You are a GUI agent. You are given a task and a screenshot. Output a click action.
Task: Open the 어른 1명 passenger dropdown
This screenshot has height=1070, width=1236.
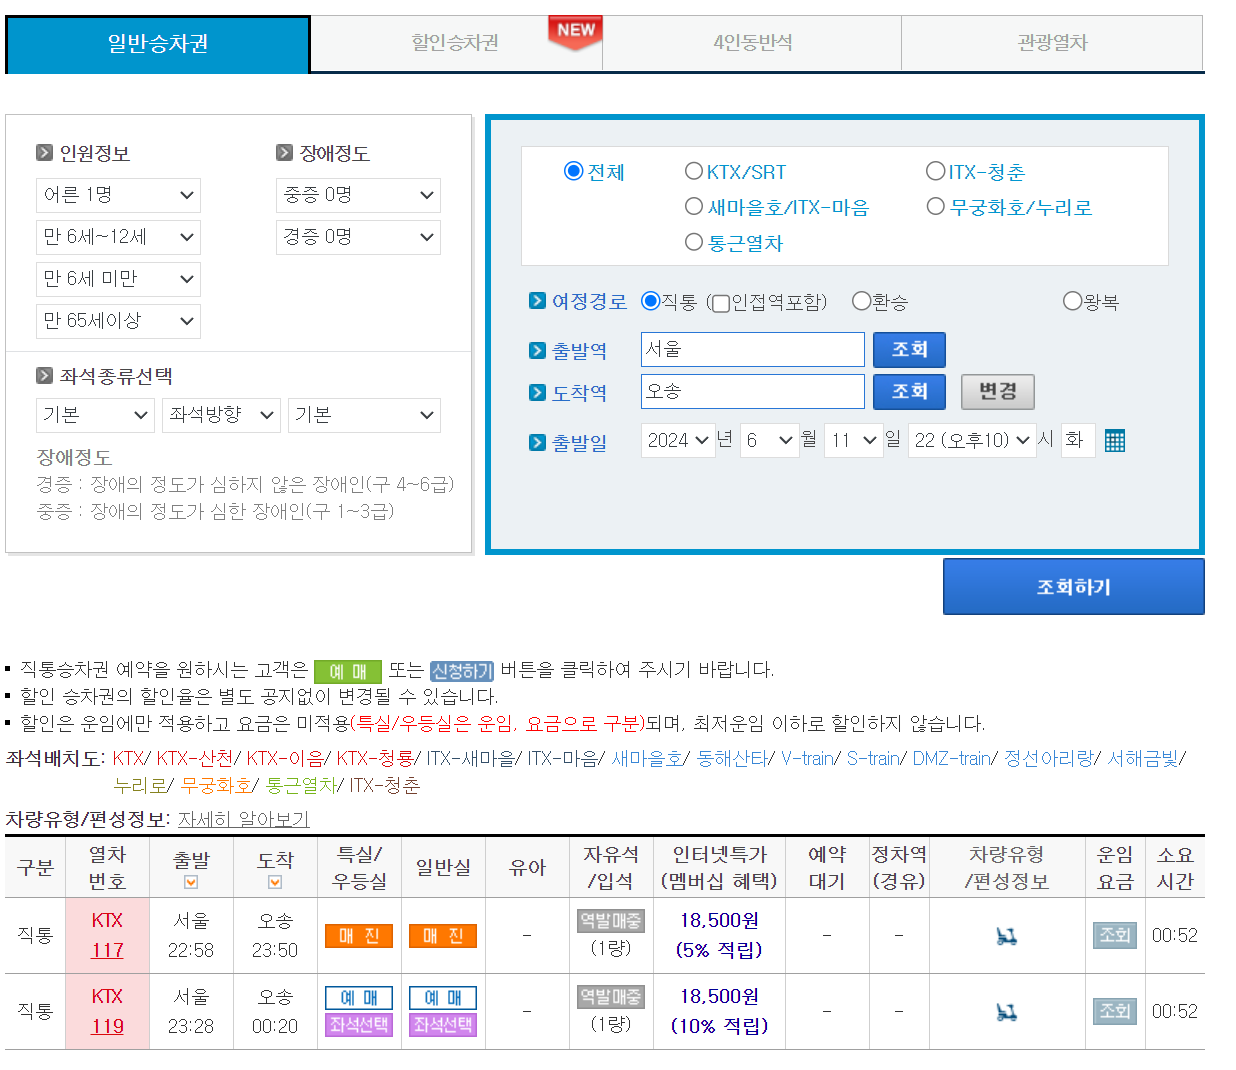[x=118, y=195]
